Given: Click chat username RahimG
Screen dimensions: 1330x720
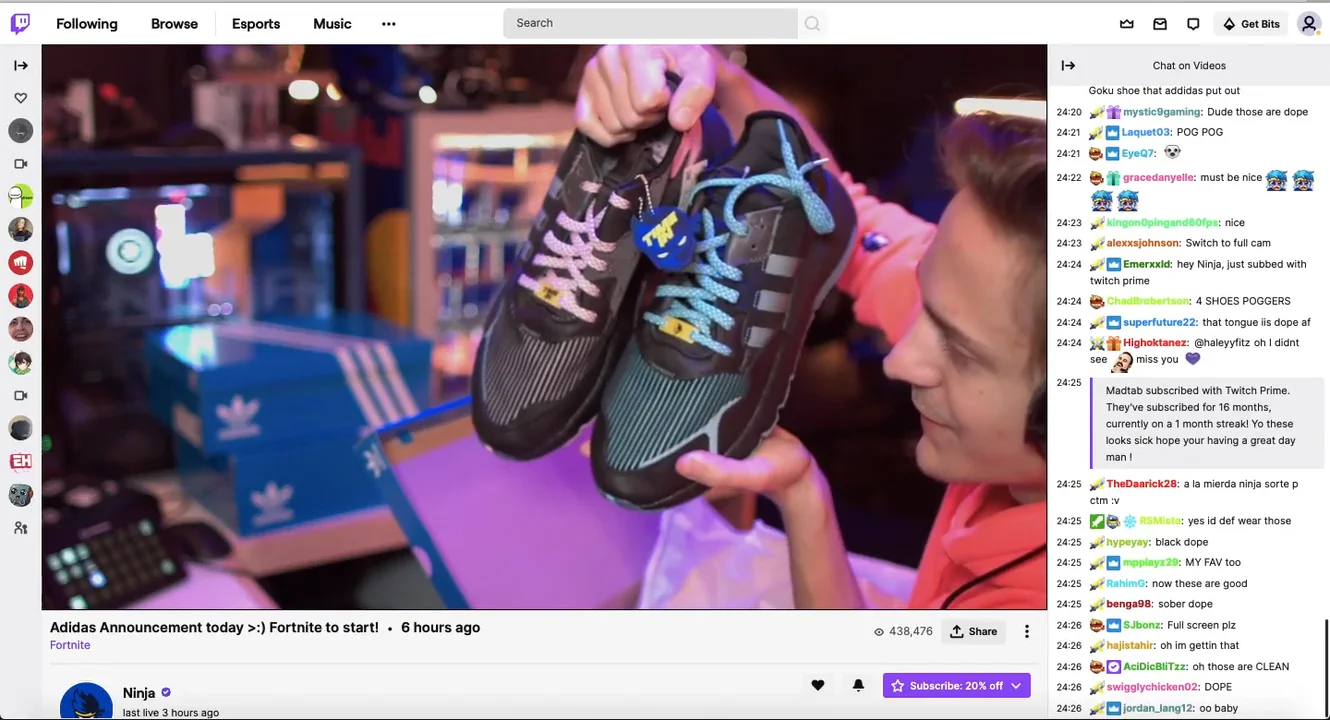Looking at the screenshot, I should pos(1126,584).
